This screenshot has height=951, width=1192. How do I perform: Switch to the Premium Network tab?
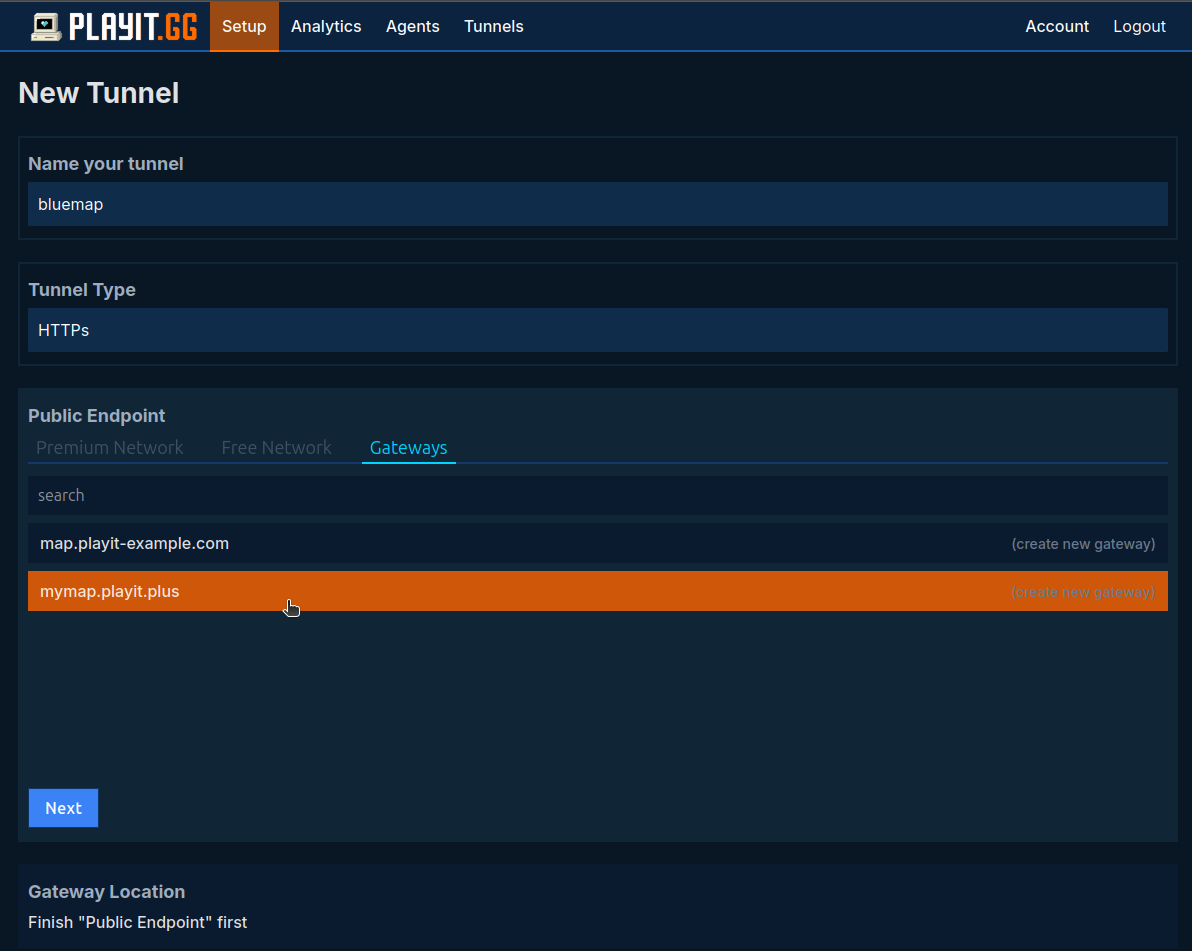110,448
